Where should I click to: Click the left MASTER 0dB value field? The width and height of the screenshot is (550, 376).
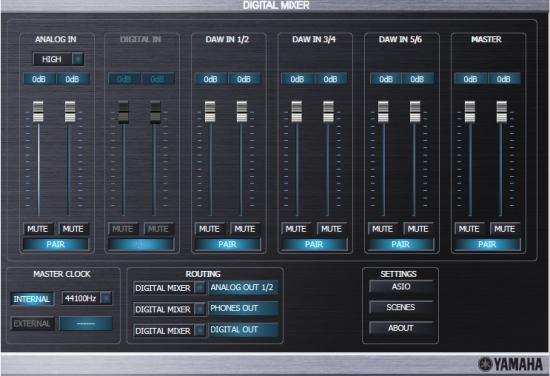(471, 79)
